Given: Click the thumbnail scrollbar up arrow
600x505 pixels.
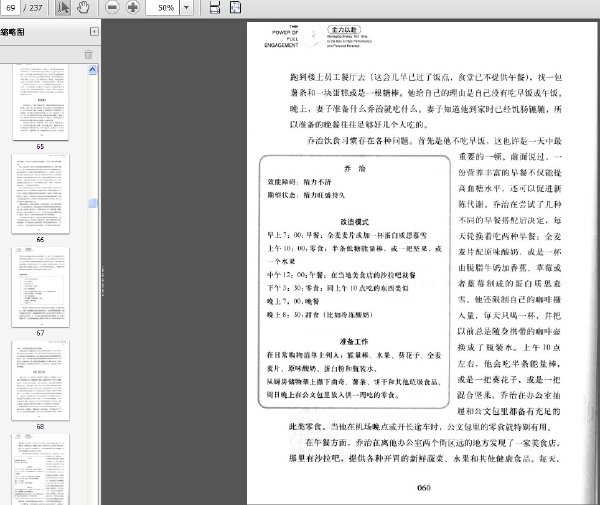Looking at the screenshot, I should pyautogui.click(x=92, y=70).
